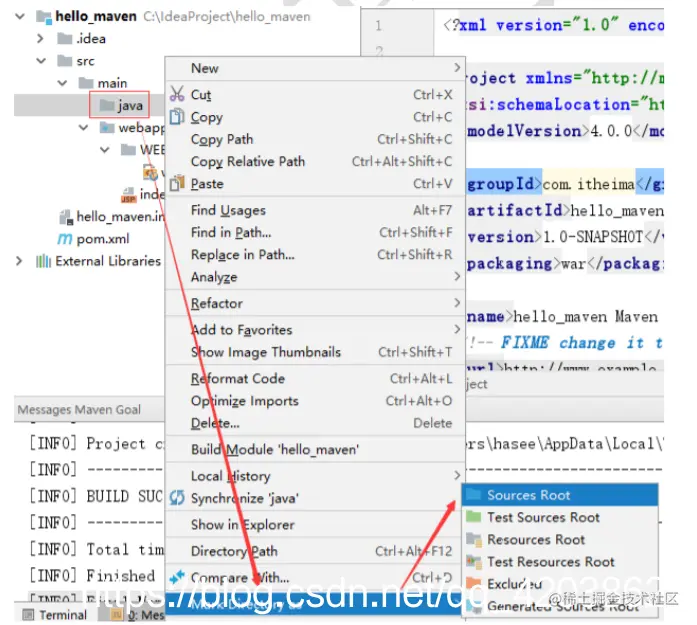This screenshot has height=625, width=697.
Task: Click the Cut scissors icon
Action: [x=177, y=94]
